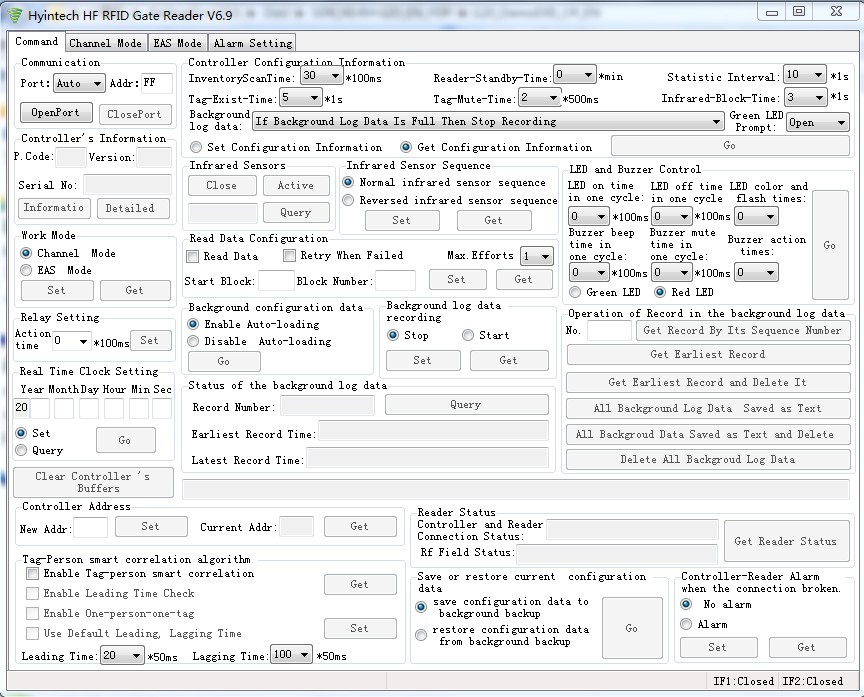Click Get Earliest Record and Delete It
Image resolution: width=864 pixels, height=697 pixels.
coord(708,382)
